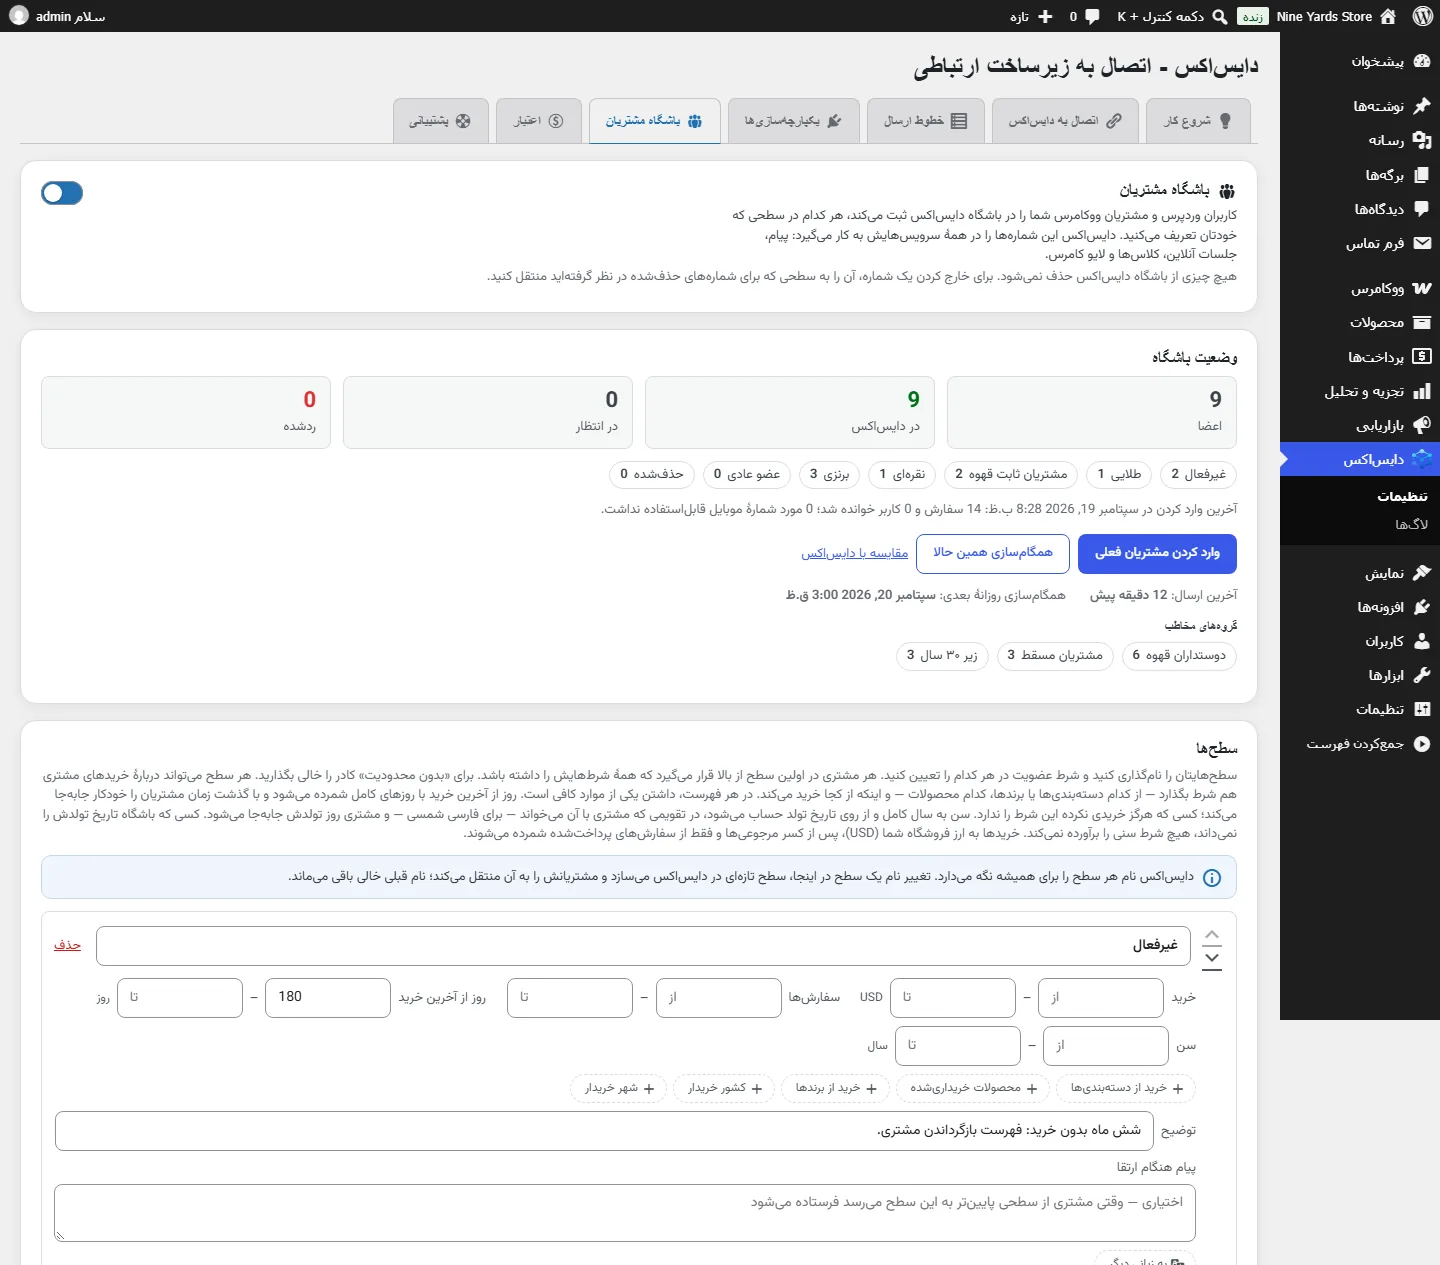This screenshot has width=1440, height=1265.
Task: Add خرید از دسته‌بندی‌ها condition
Action: click(1128, 1088)
